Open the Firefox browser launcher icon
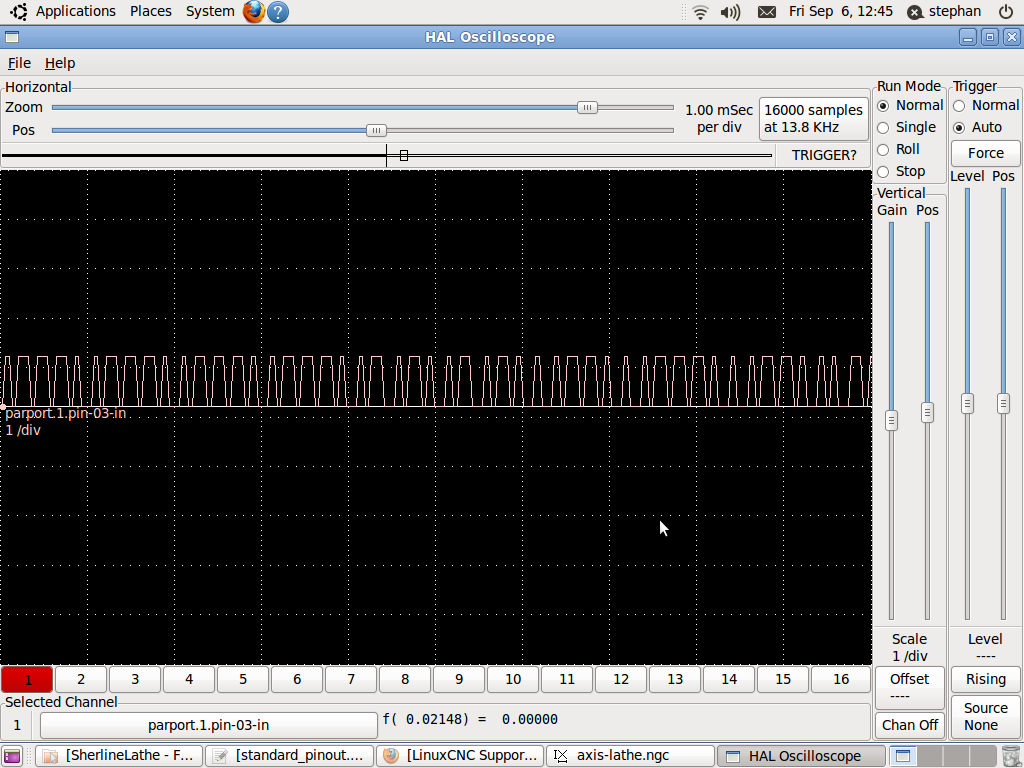1024x768 pixels. tap(253, 11)
